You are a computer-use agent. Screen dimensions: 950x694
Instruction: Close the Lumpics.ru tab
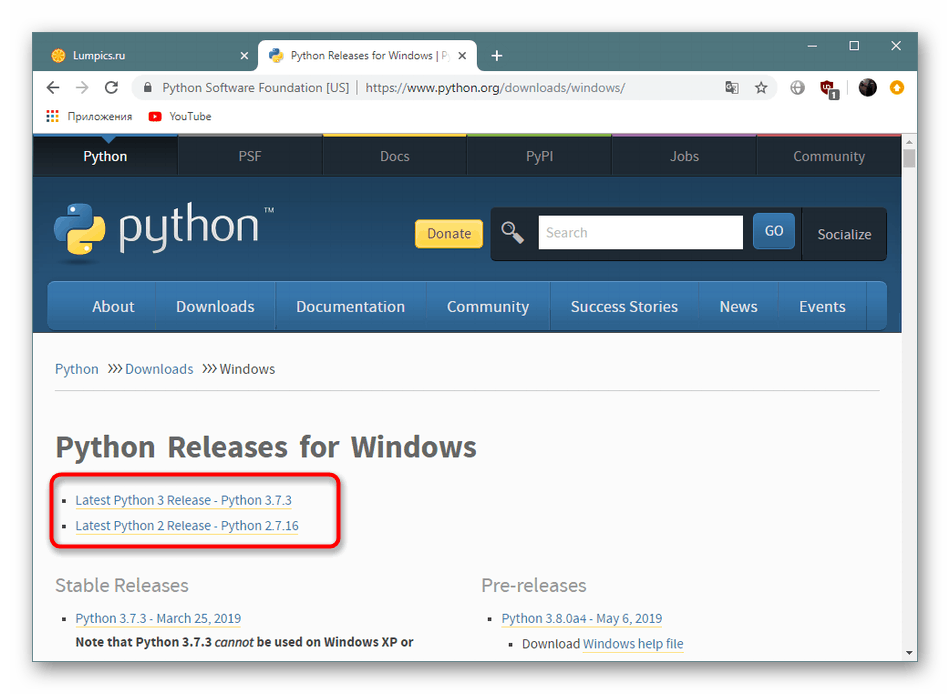(x=244, y=56)
